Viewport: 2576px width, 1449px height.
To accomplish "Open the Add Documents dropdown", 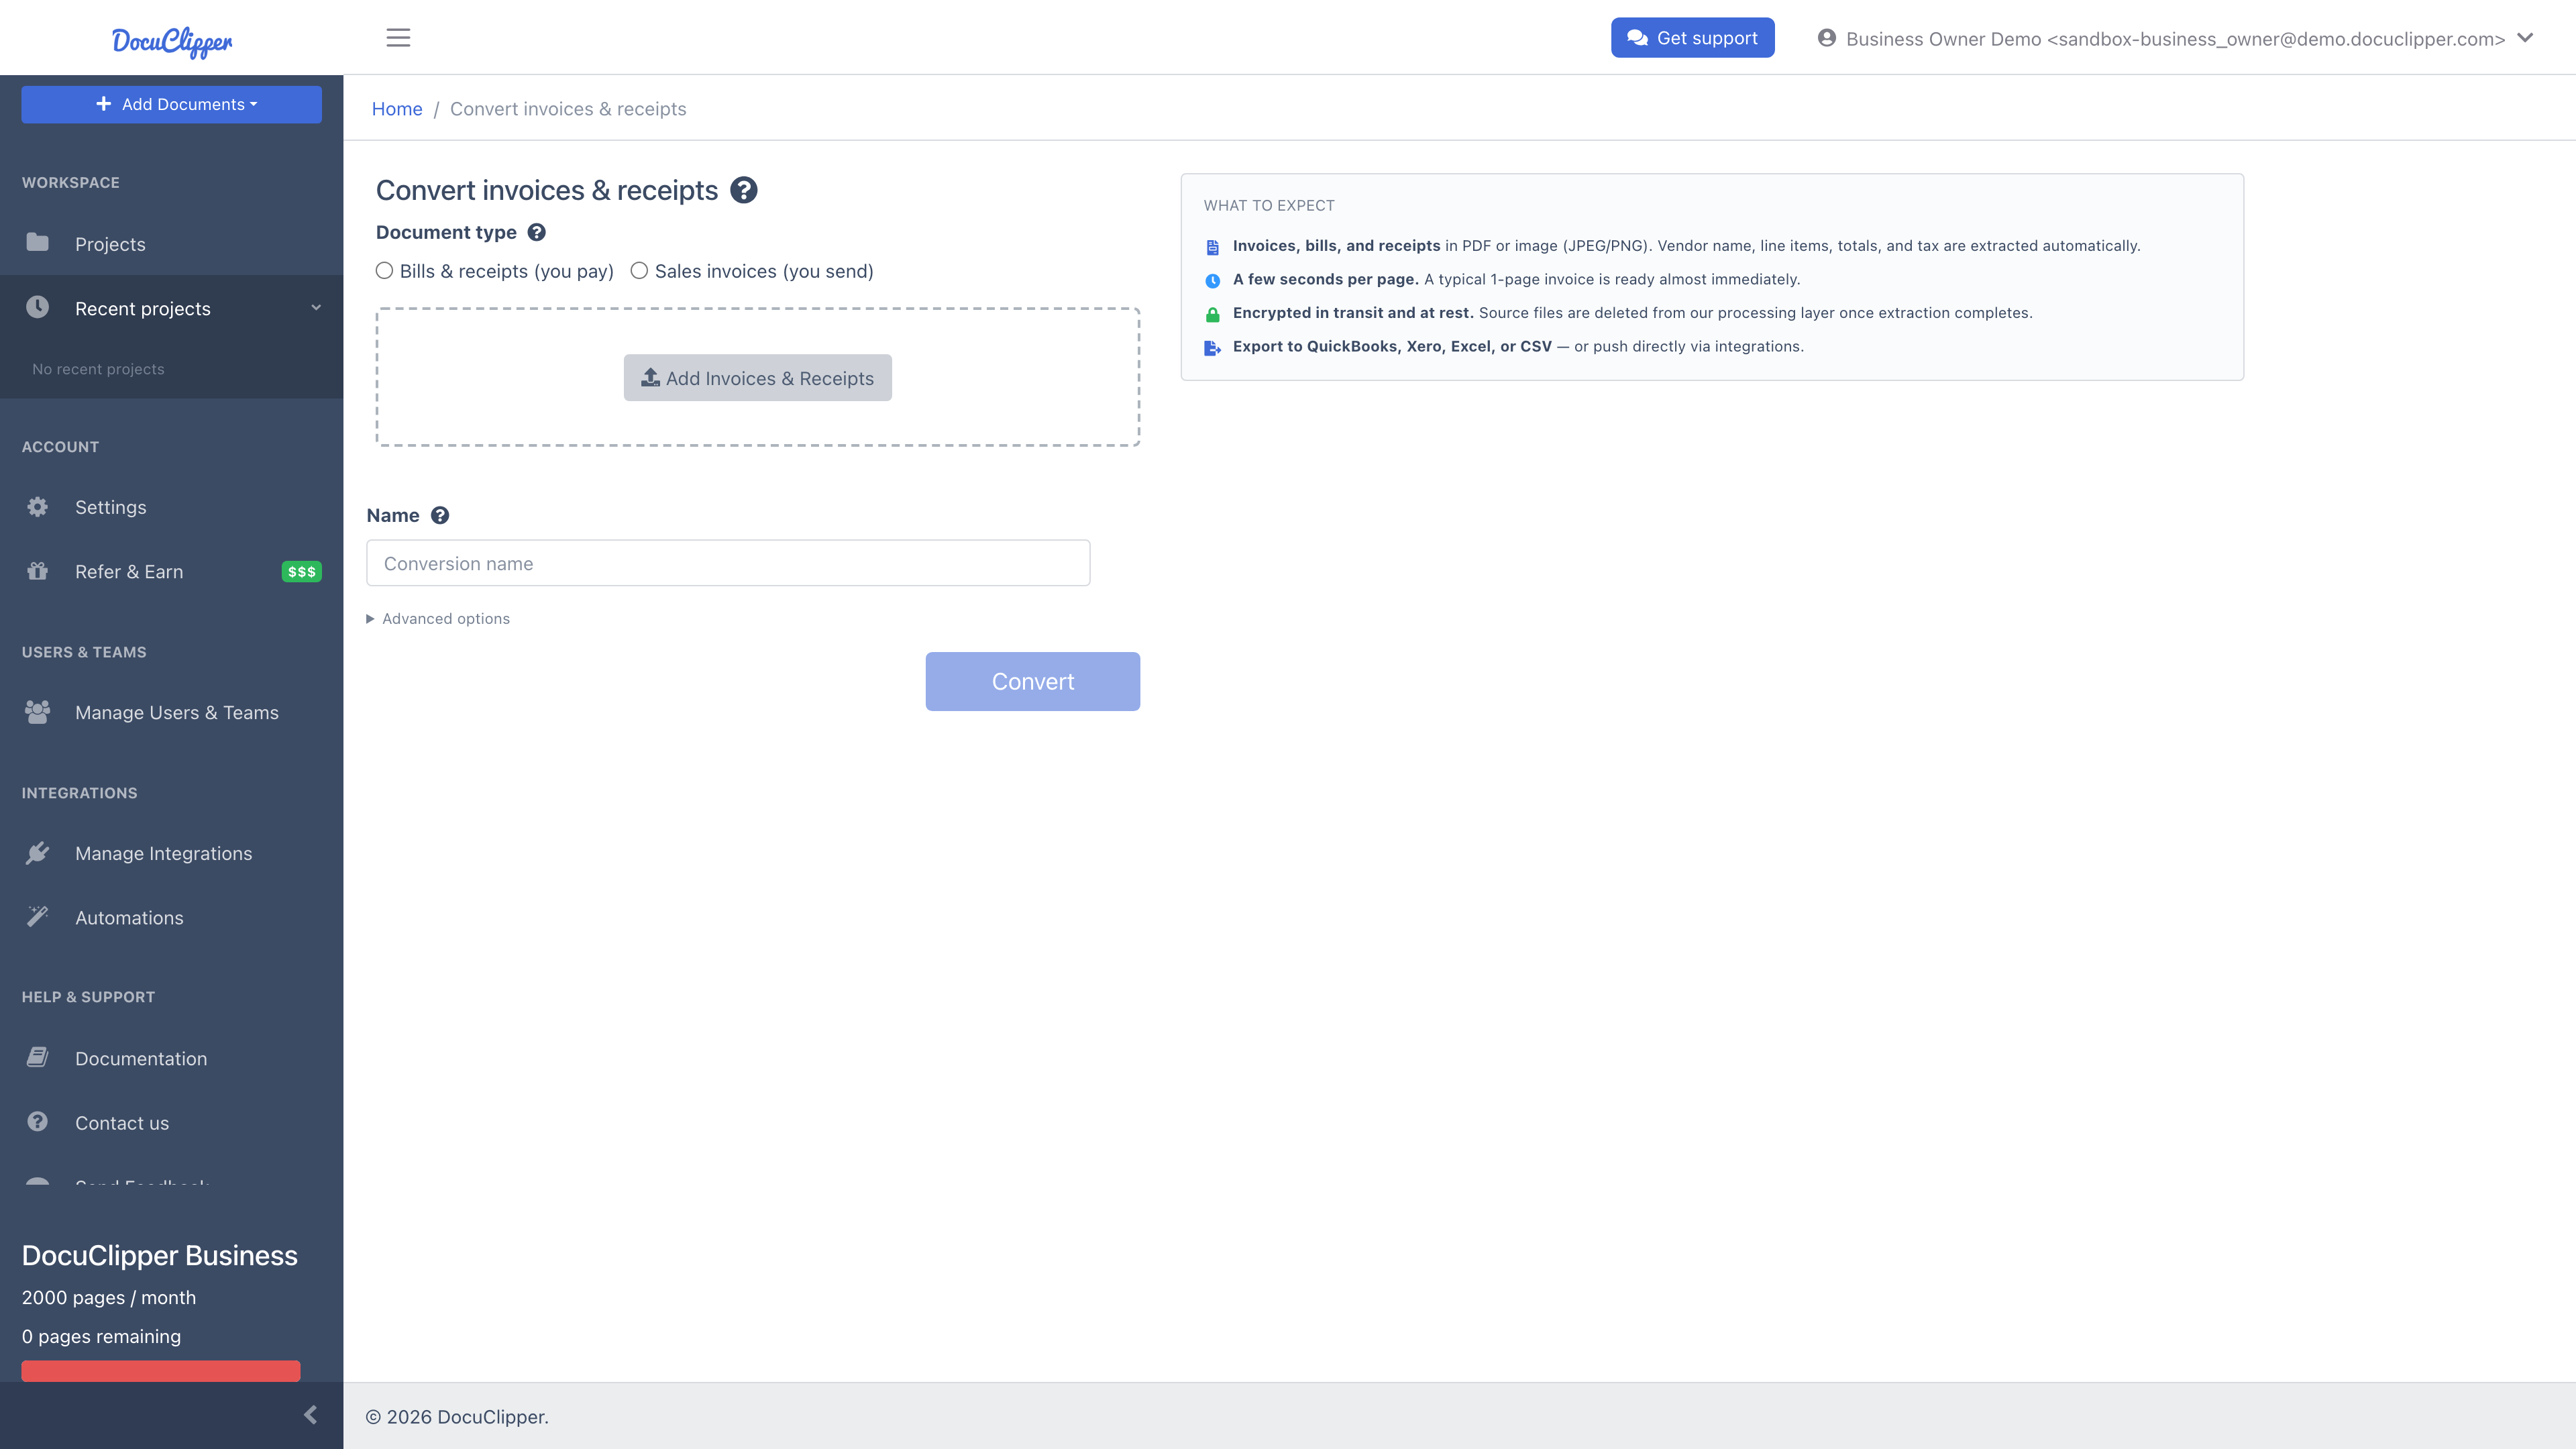I will click(x=171, y=104).
